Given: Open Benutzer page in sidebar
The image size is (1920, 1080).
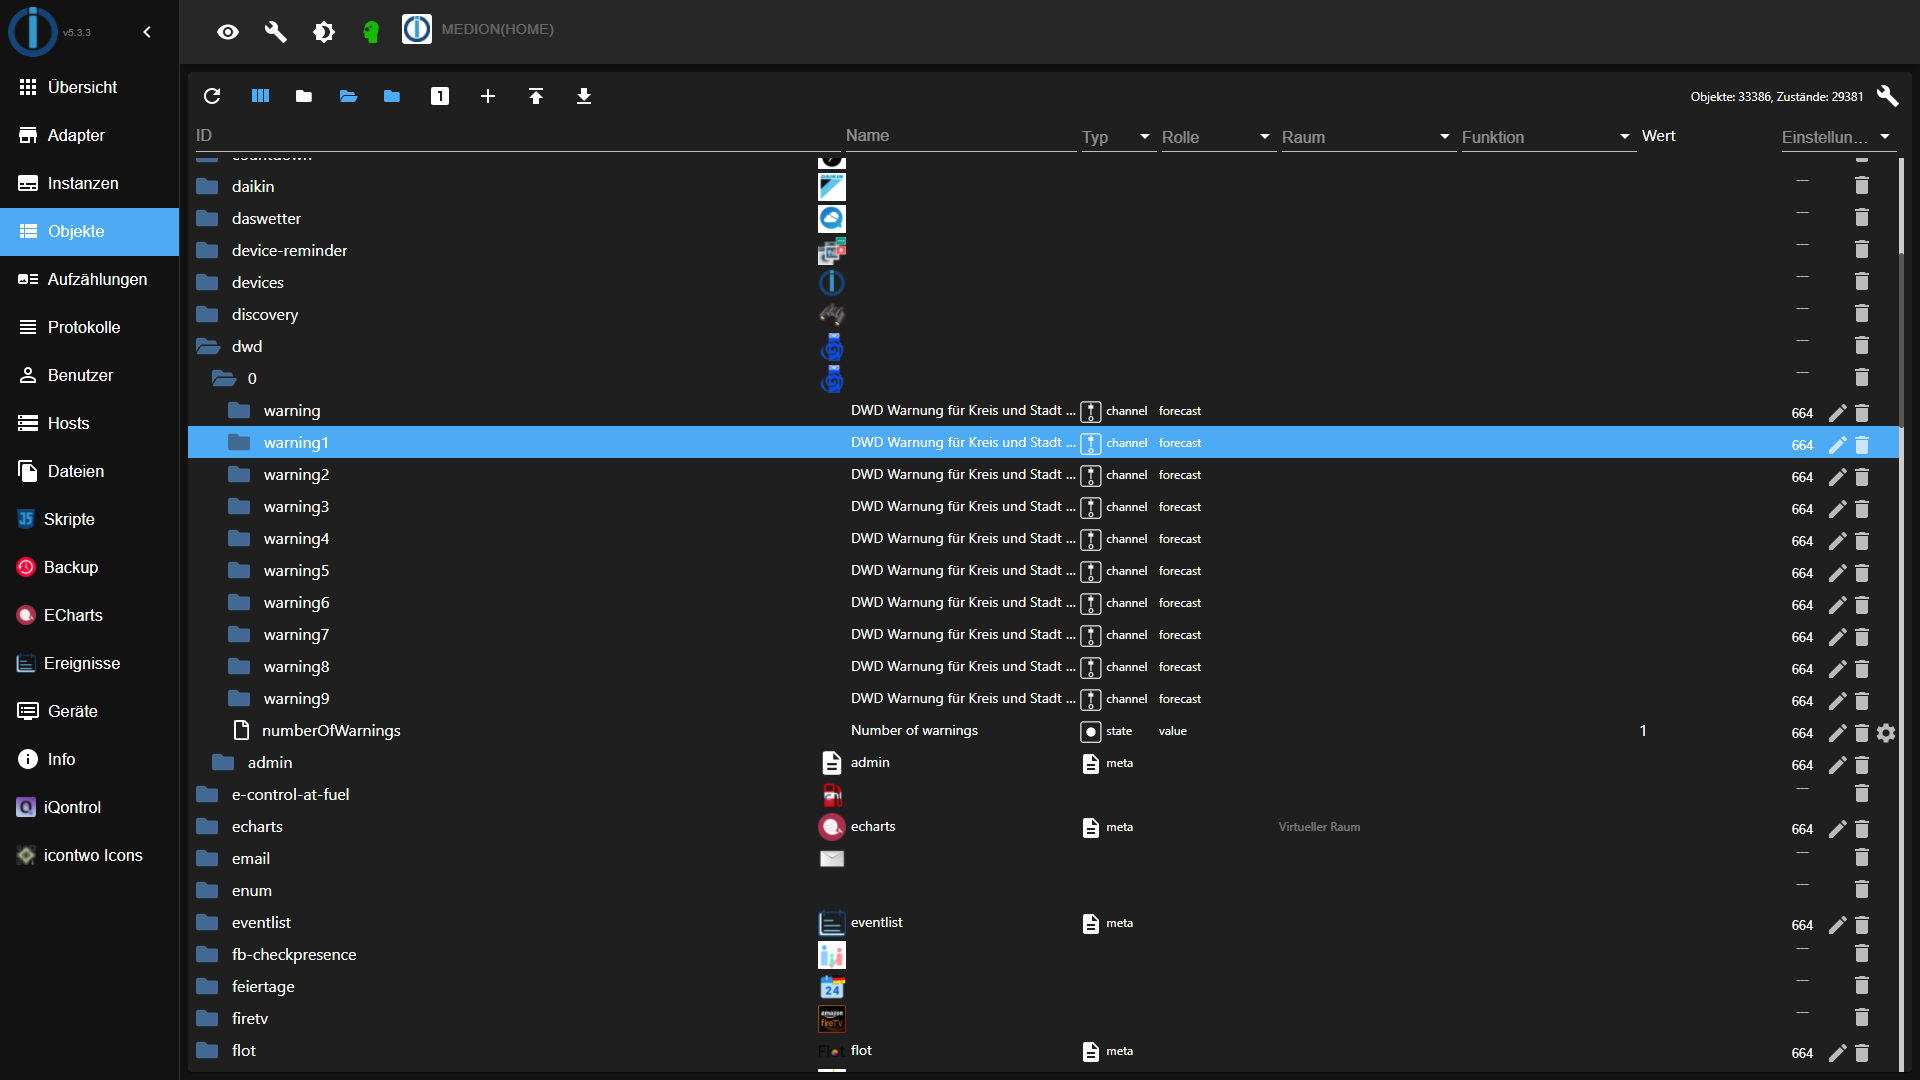Looking at the screenshot, I should point(90,375).
